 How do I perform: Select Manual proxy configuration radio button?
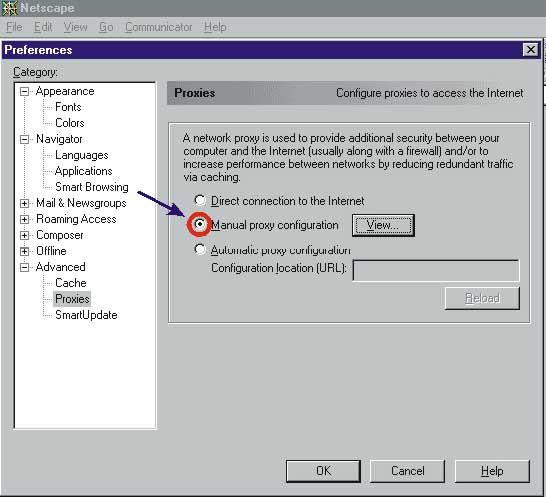[x=200, y=224]
